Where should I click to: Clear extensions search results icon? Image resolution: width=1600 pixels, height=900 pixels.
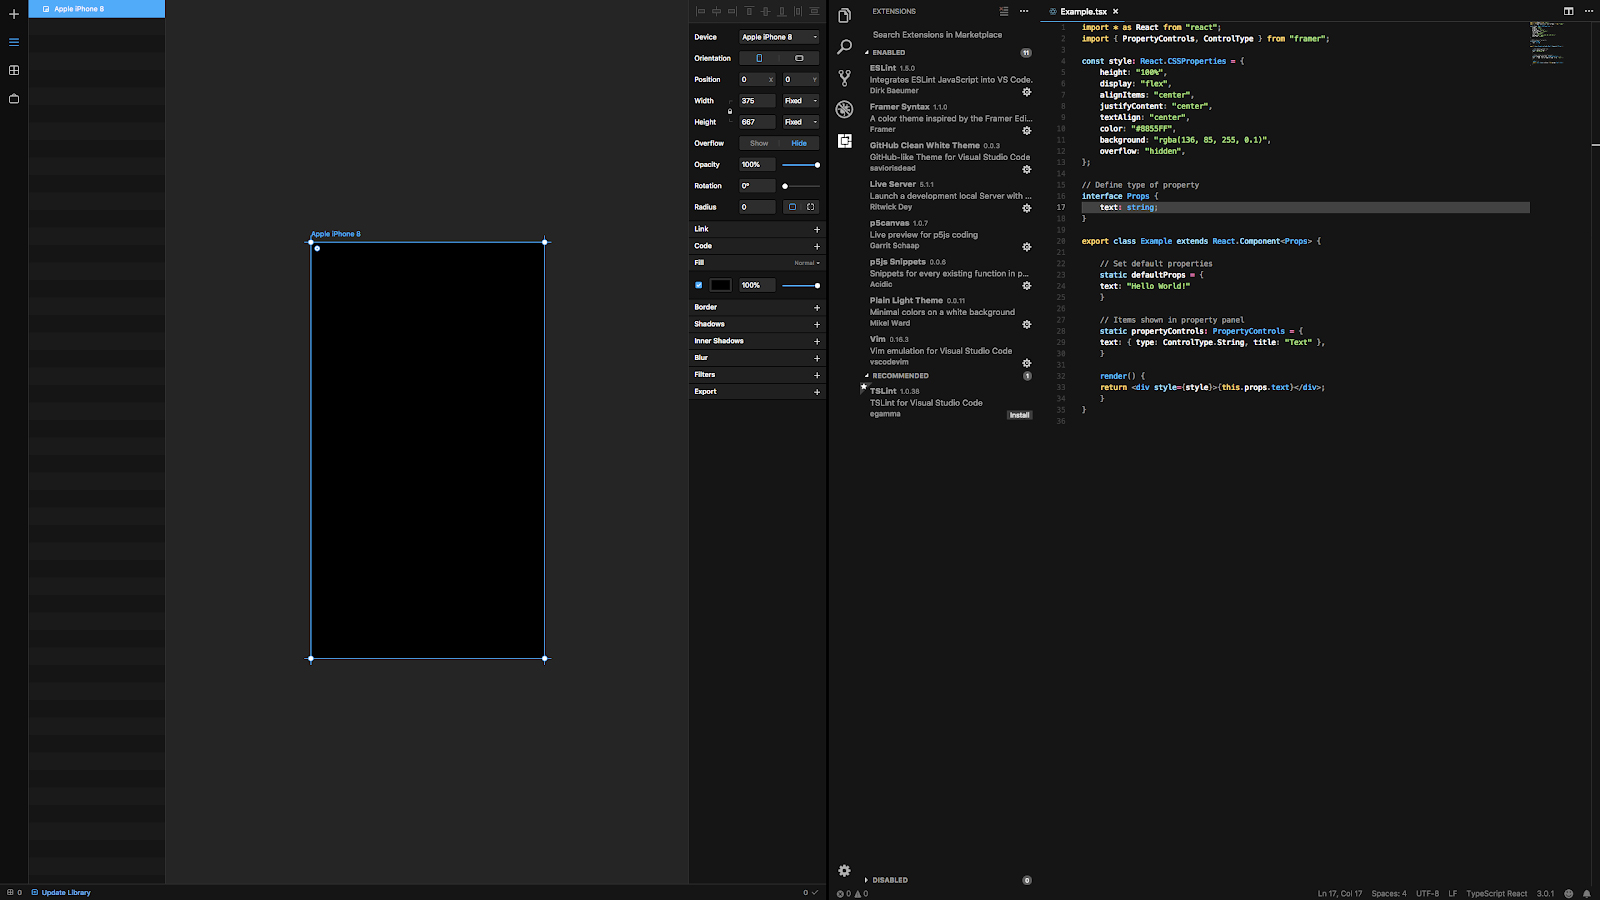[x=1004, y=11]
